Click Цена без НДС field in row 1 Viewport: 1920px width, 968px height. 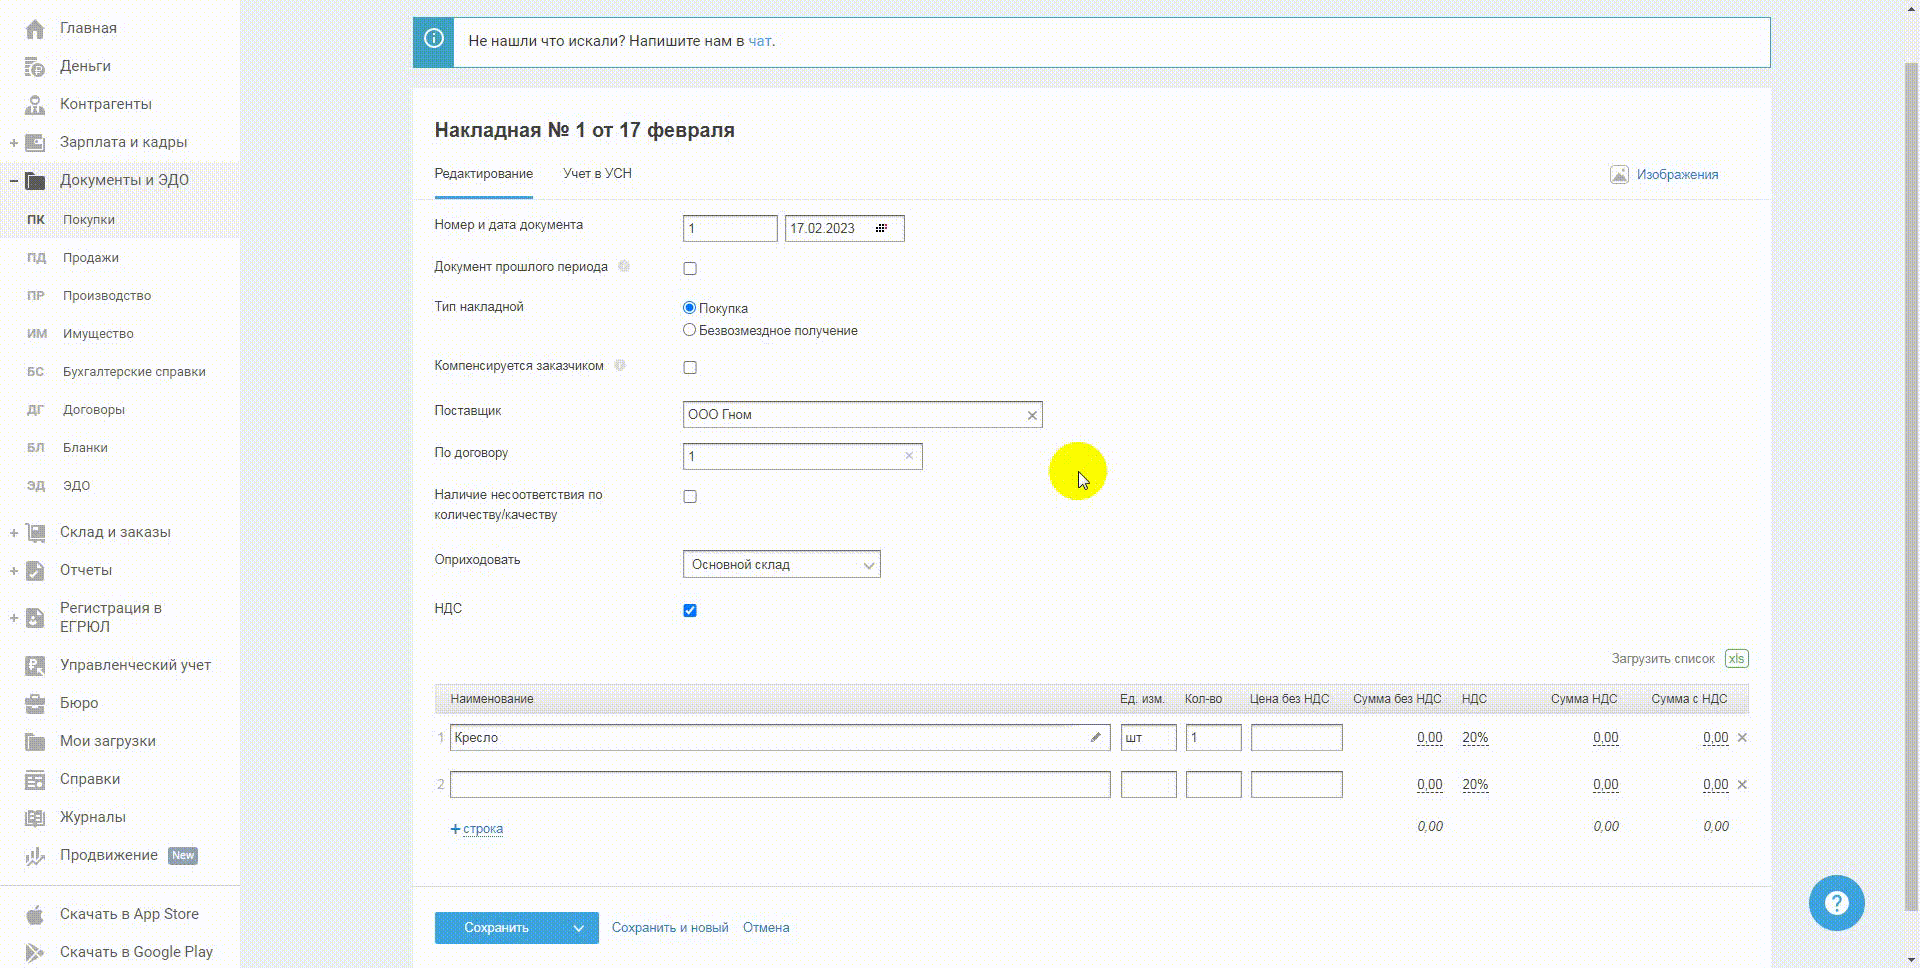[1296, 738]
